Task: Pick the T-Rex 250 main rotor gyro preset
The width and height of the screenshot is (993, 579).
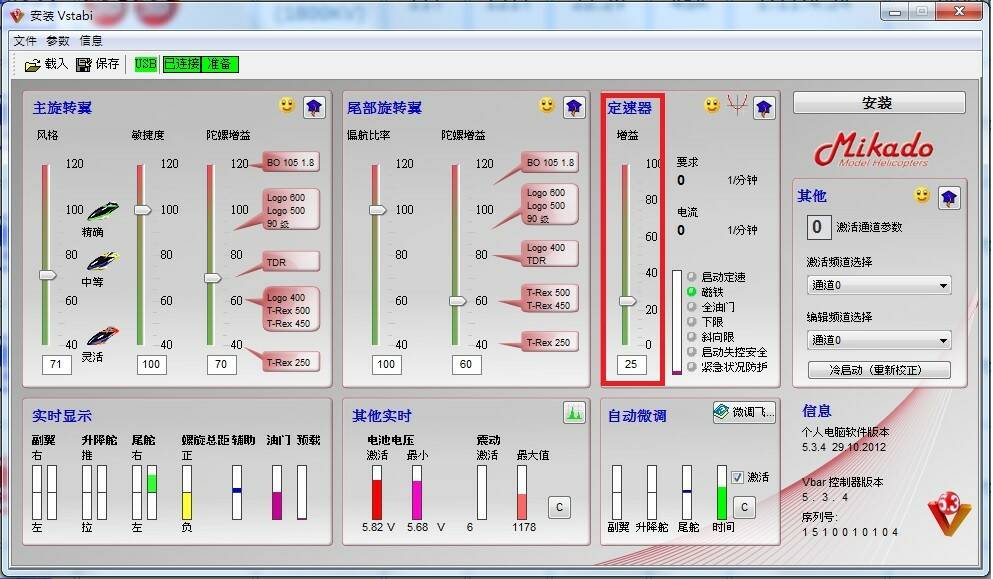Action: [291, 362]
